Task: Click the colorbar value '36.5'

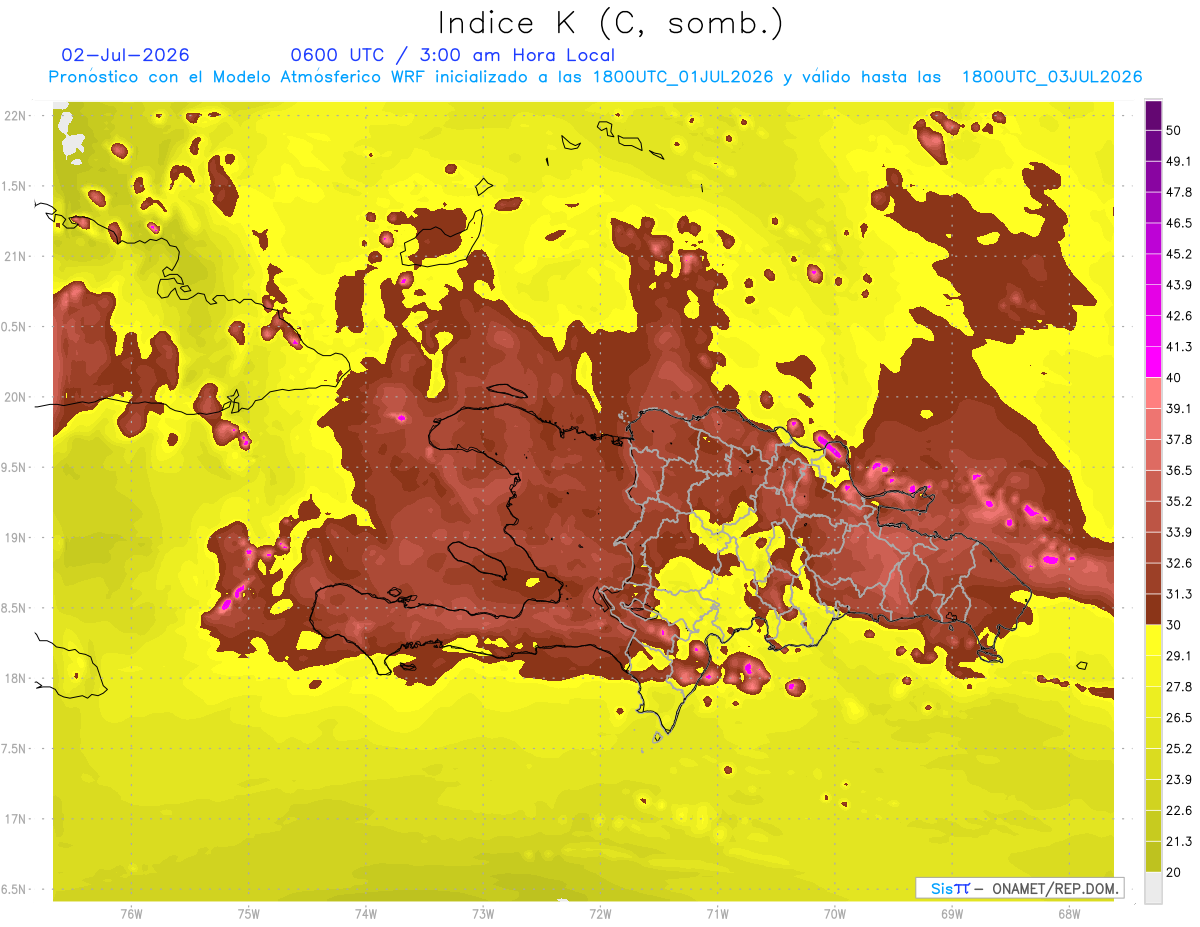Action: pos(1179,470)
